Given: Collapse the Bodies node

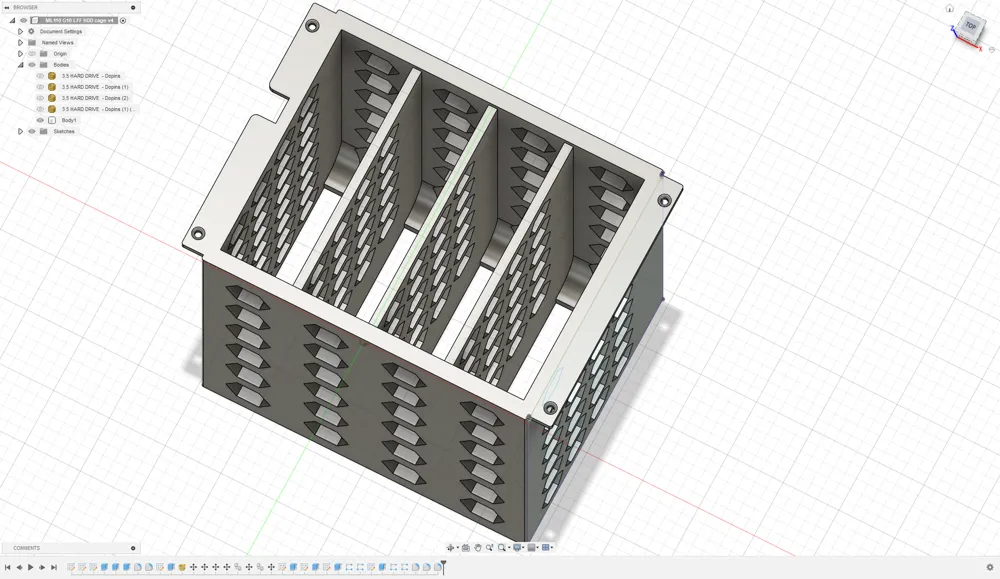Looking at the screenshot, I should 20,65.
